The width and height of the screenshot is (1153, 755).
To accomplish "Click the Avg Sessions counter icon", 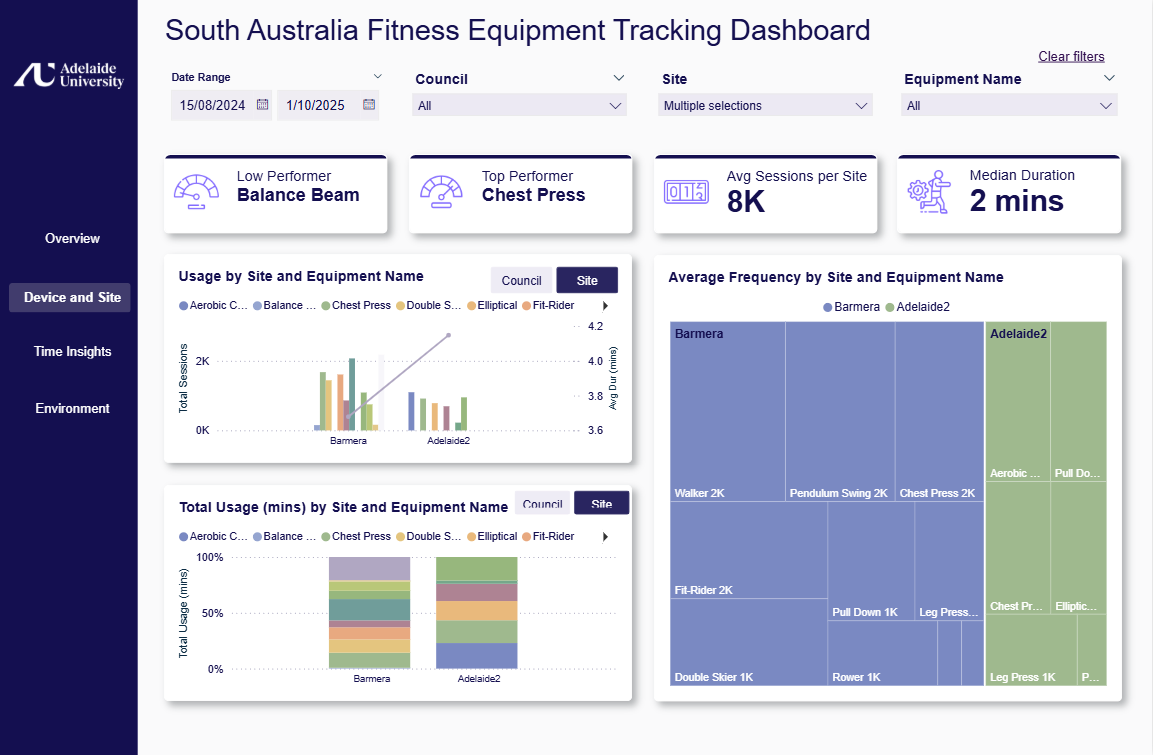I will (x=685, y=191).
